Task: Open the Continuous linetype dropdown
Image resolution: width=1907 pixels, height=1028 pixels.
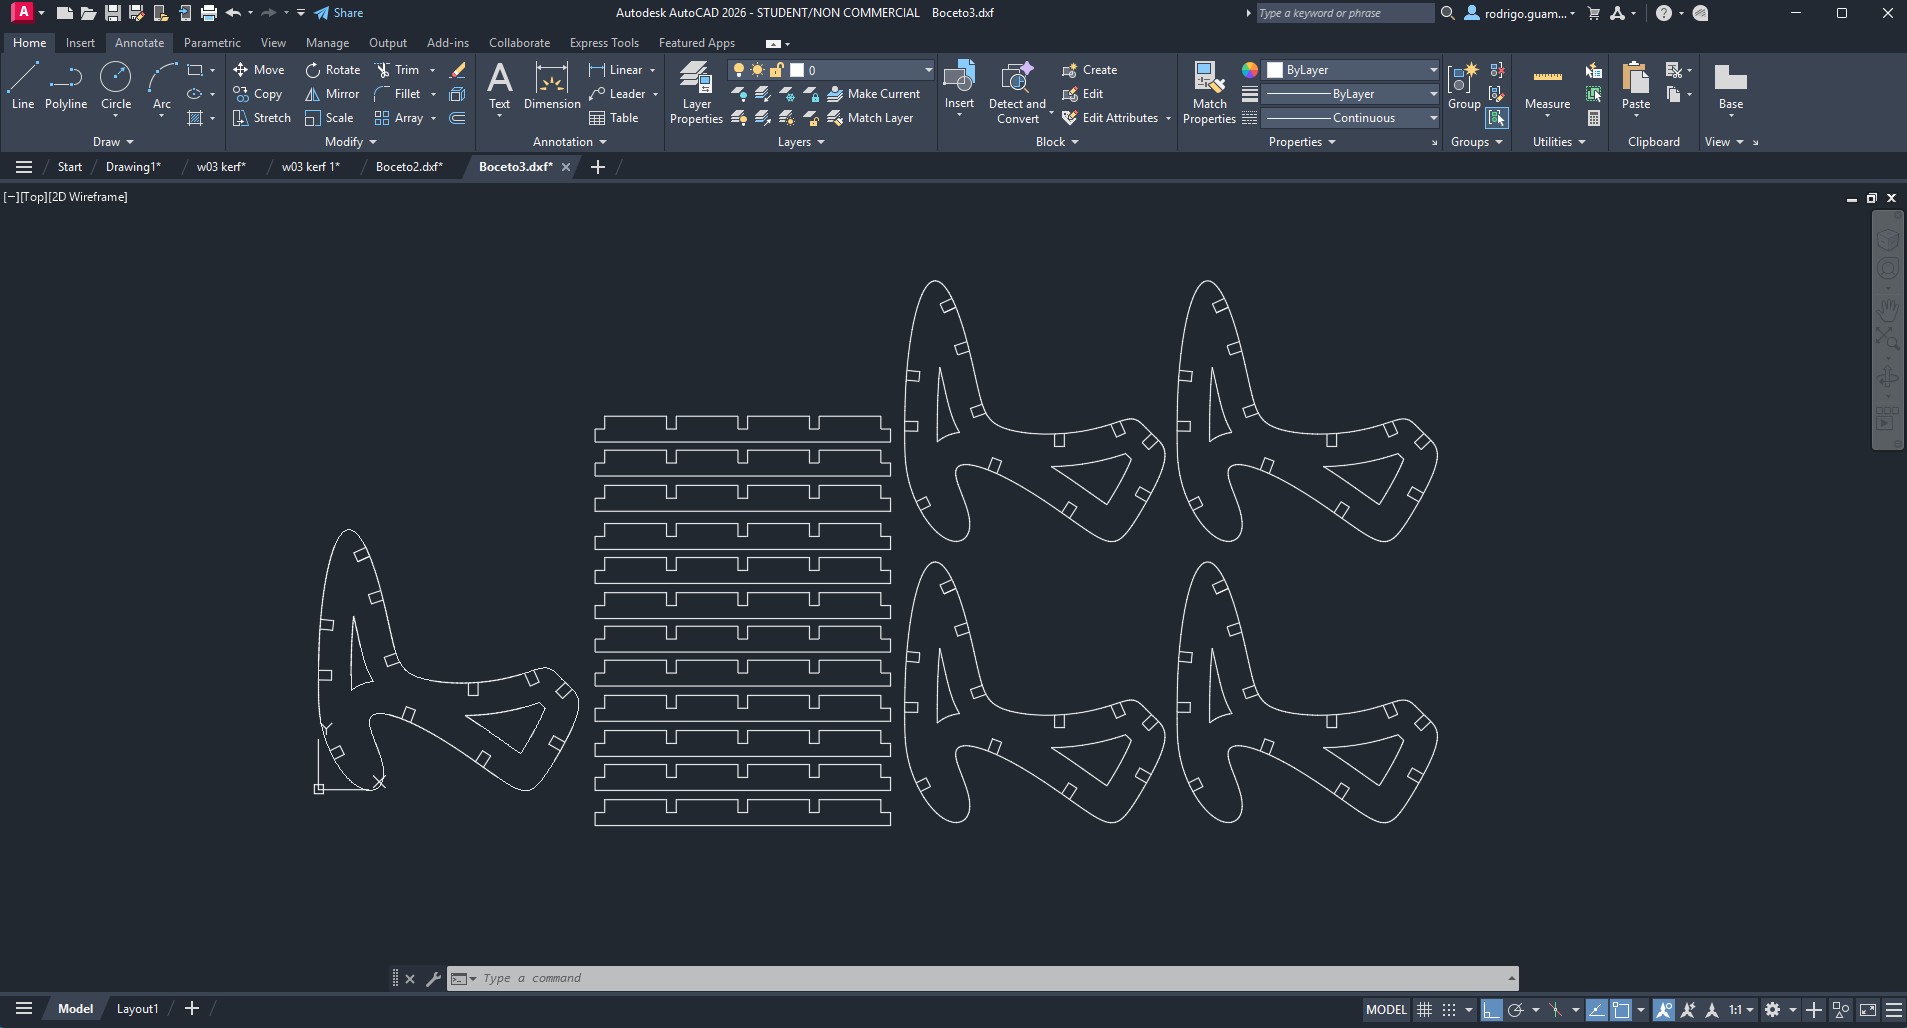Action: (x=1351, y=118)
